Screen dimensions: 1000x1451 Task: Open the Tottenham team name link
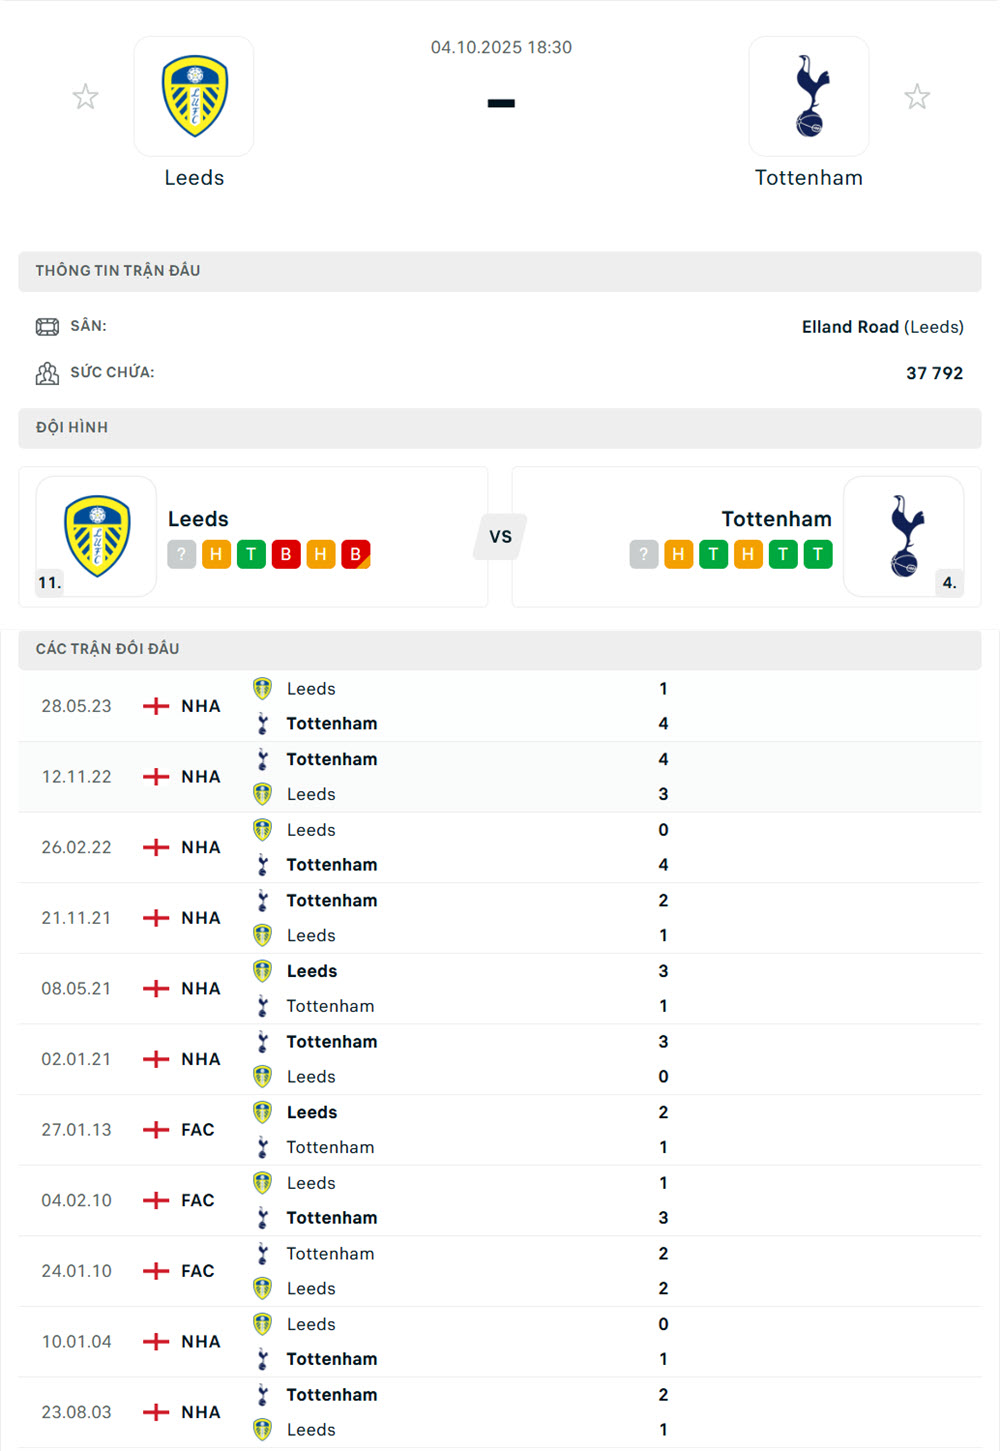[x=777, y=519]
